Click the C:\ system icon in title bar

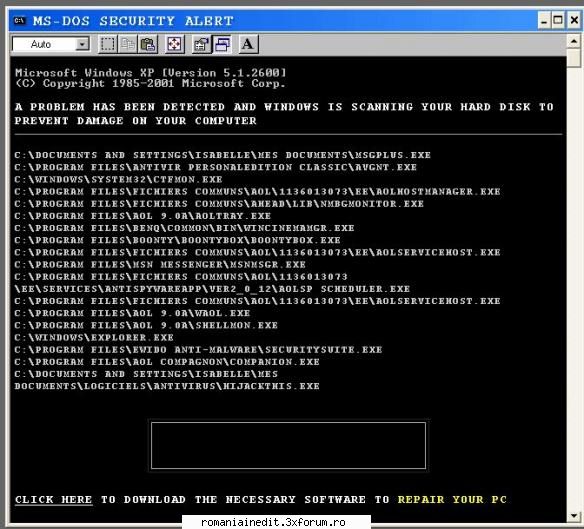19,20
